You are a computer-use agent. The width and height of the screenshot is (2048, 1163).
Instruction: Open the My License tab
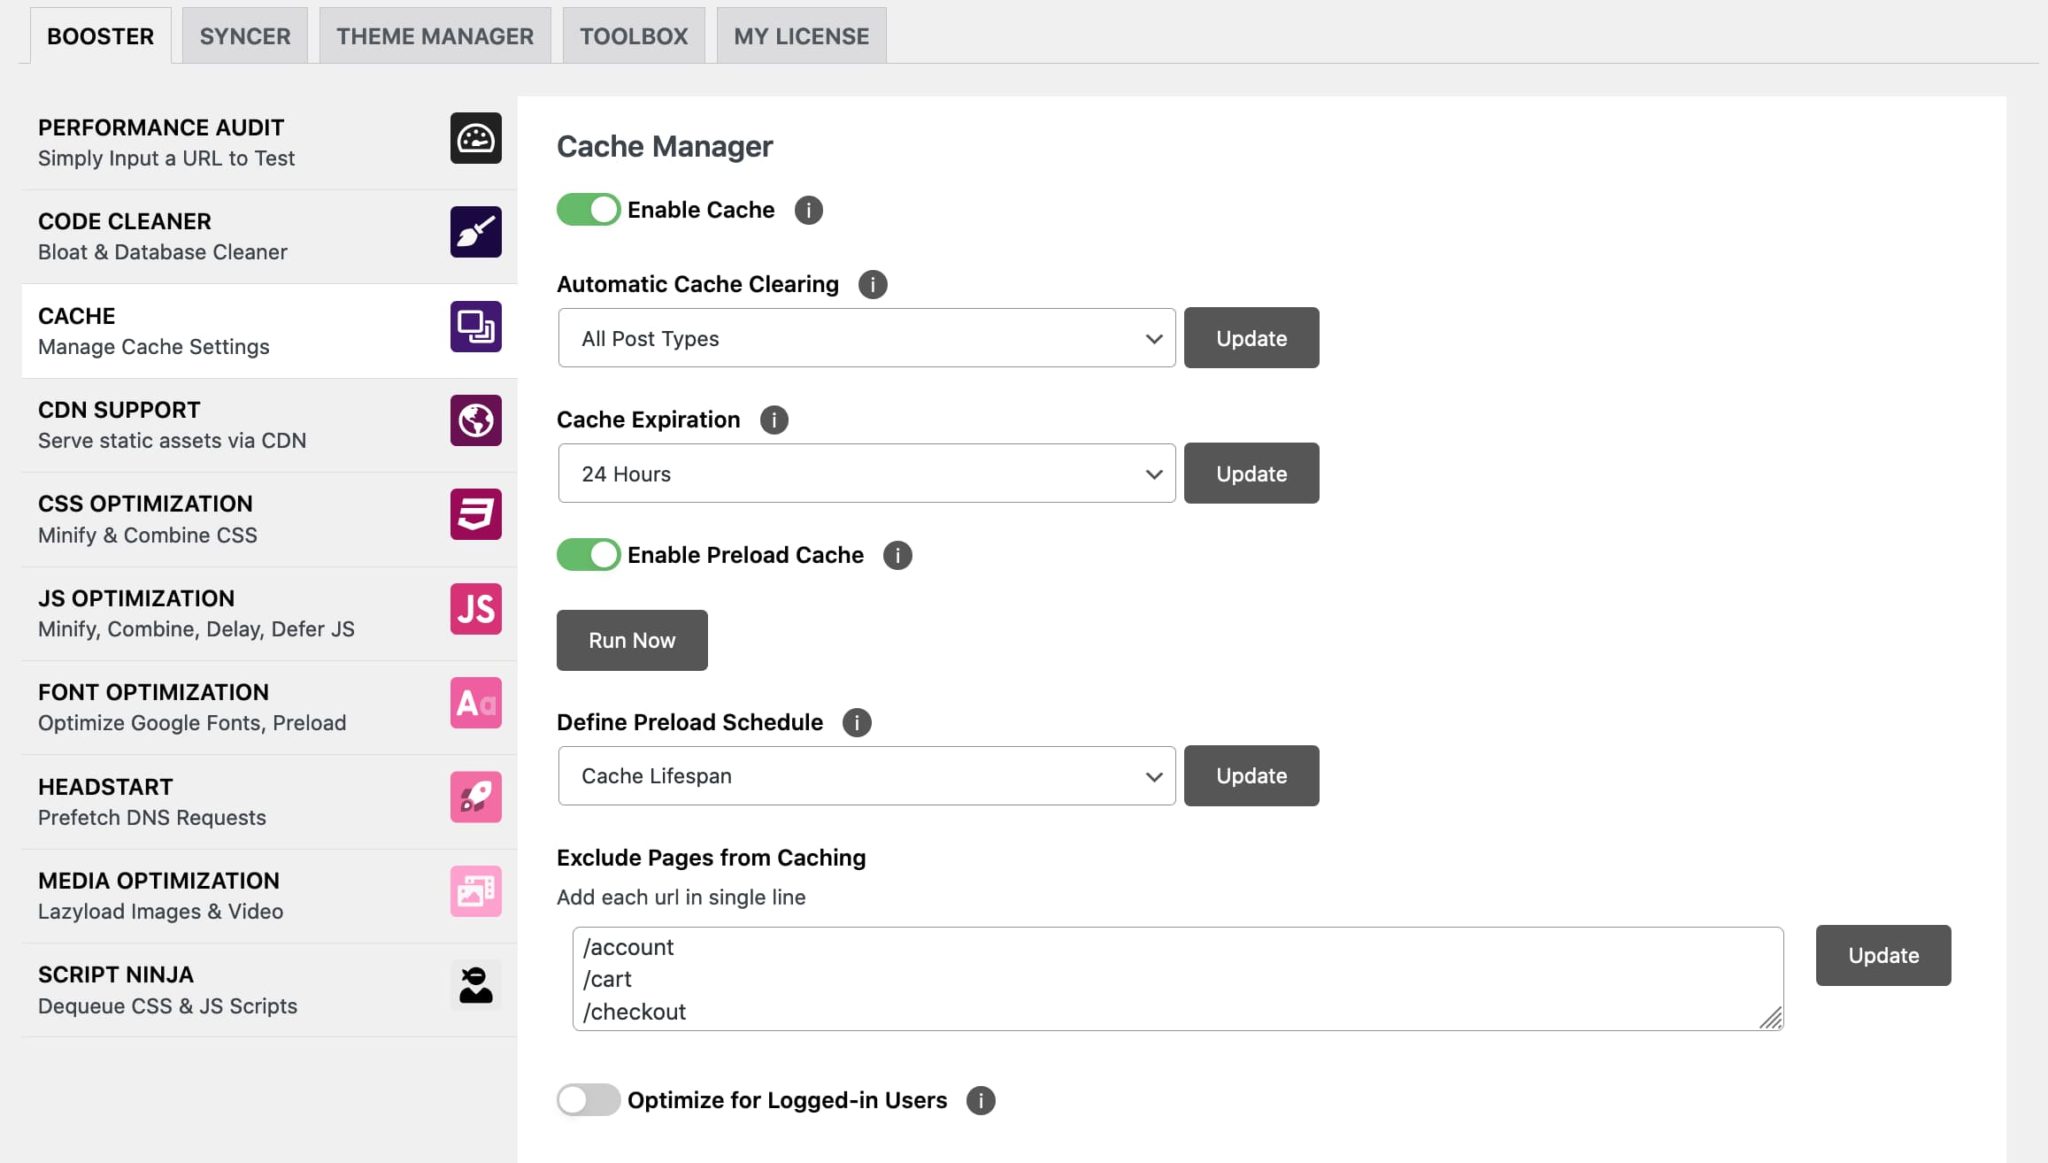coord(801,35)
